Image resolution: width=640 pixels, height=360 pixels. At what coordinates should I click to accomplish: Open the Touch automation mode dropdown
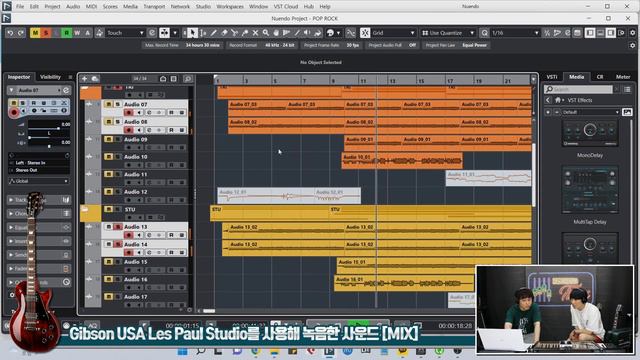(x=125, y=33)
